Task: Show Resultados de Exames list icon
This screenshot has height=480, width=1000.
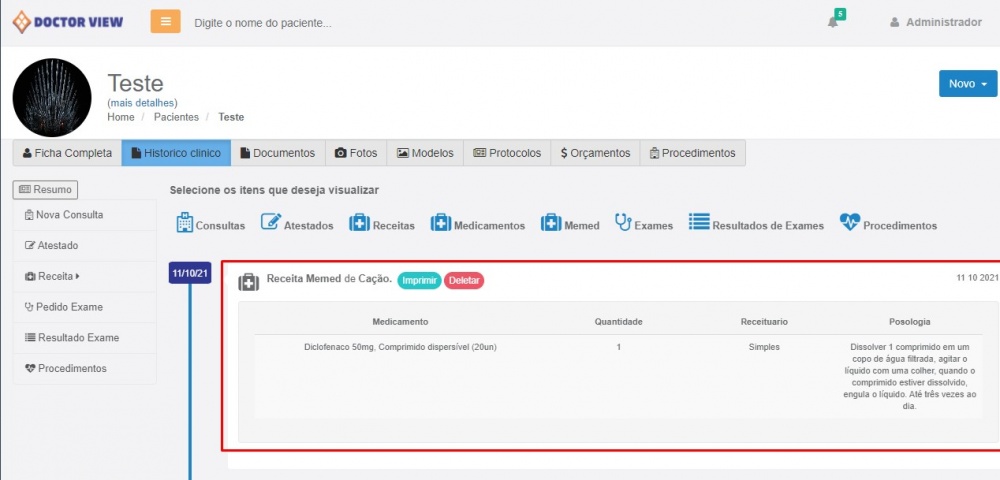Action: click(699, 222)
